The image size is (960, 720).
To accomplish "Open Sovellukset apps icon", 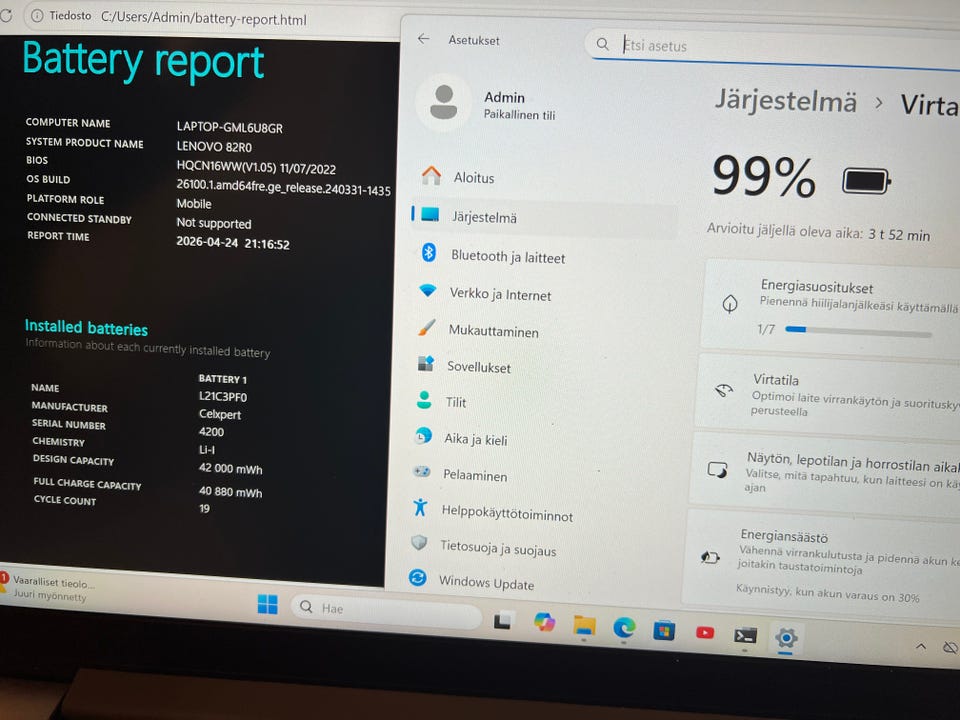I will coord(426,364).
